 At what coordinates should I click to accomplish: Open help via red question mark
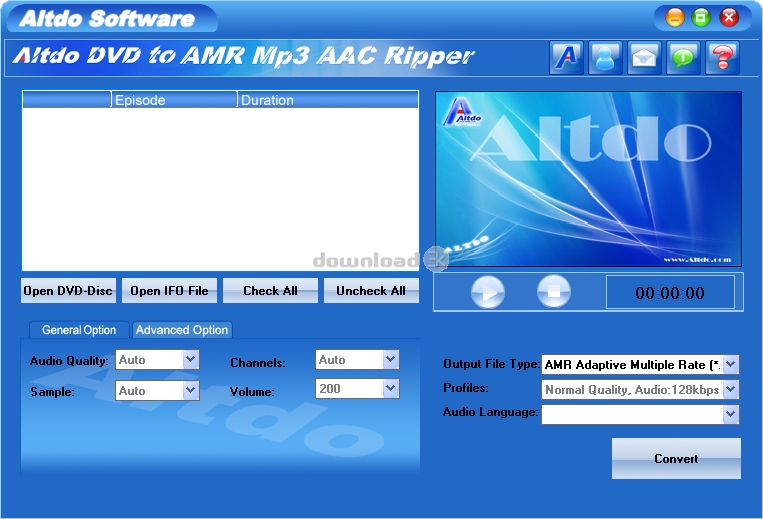(723, 58)
